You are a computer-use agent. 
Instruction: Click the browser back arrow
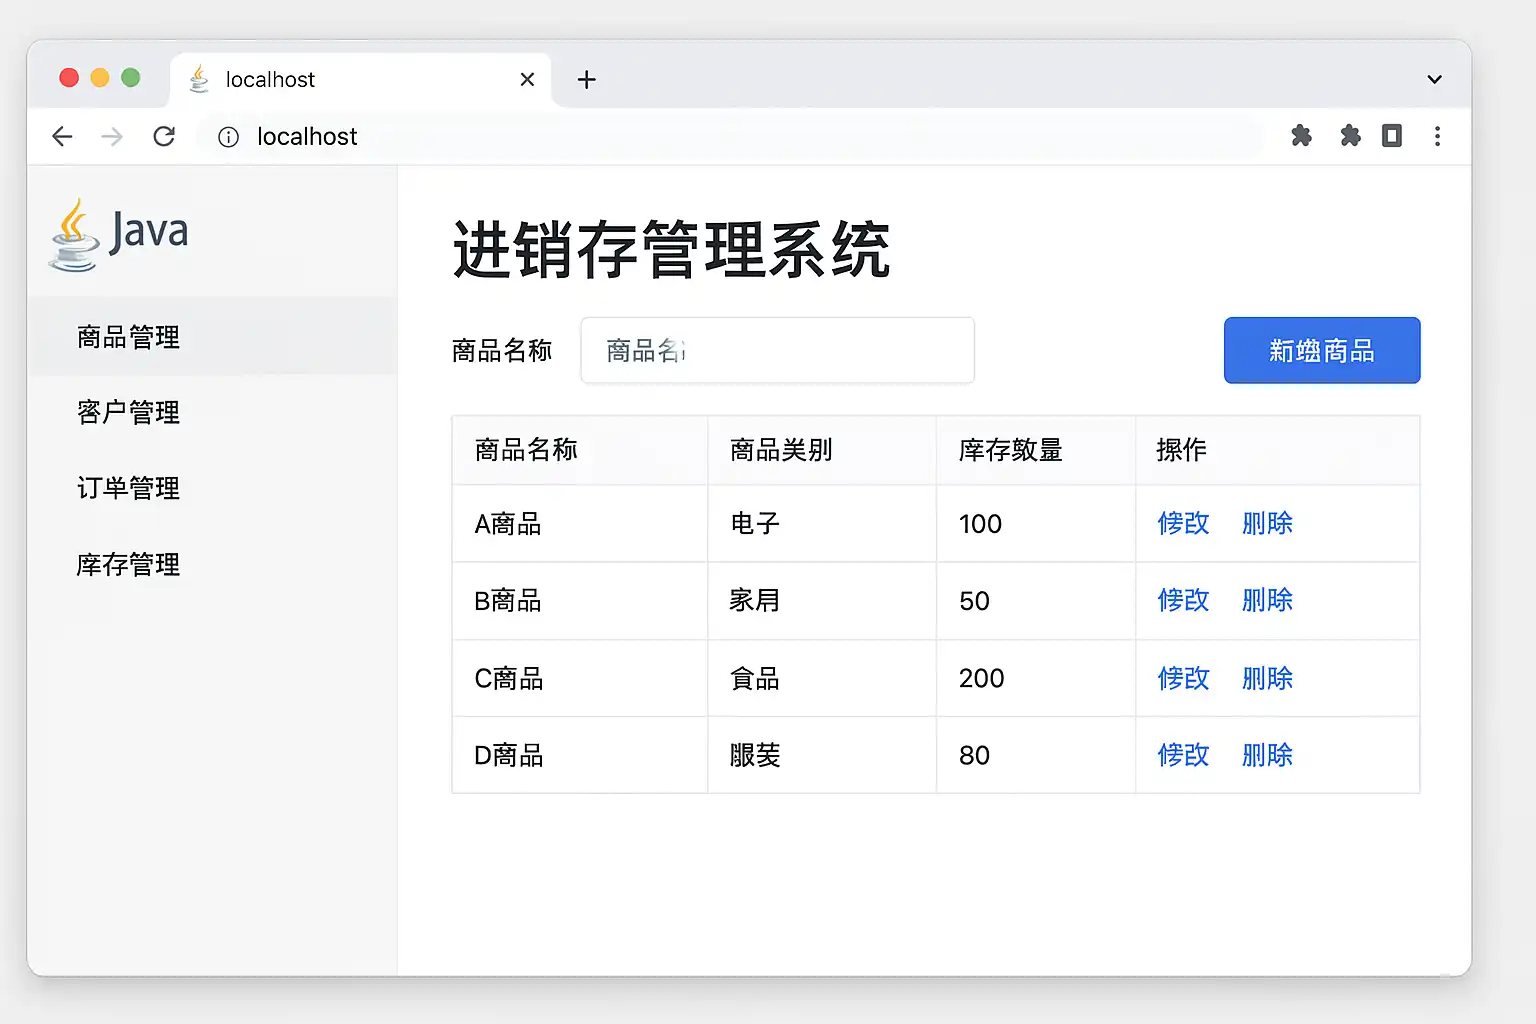pos(62,136)
